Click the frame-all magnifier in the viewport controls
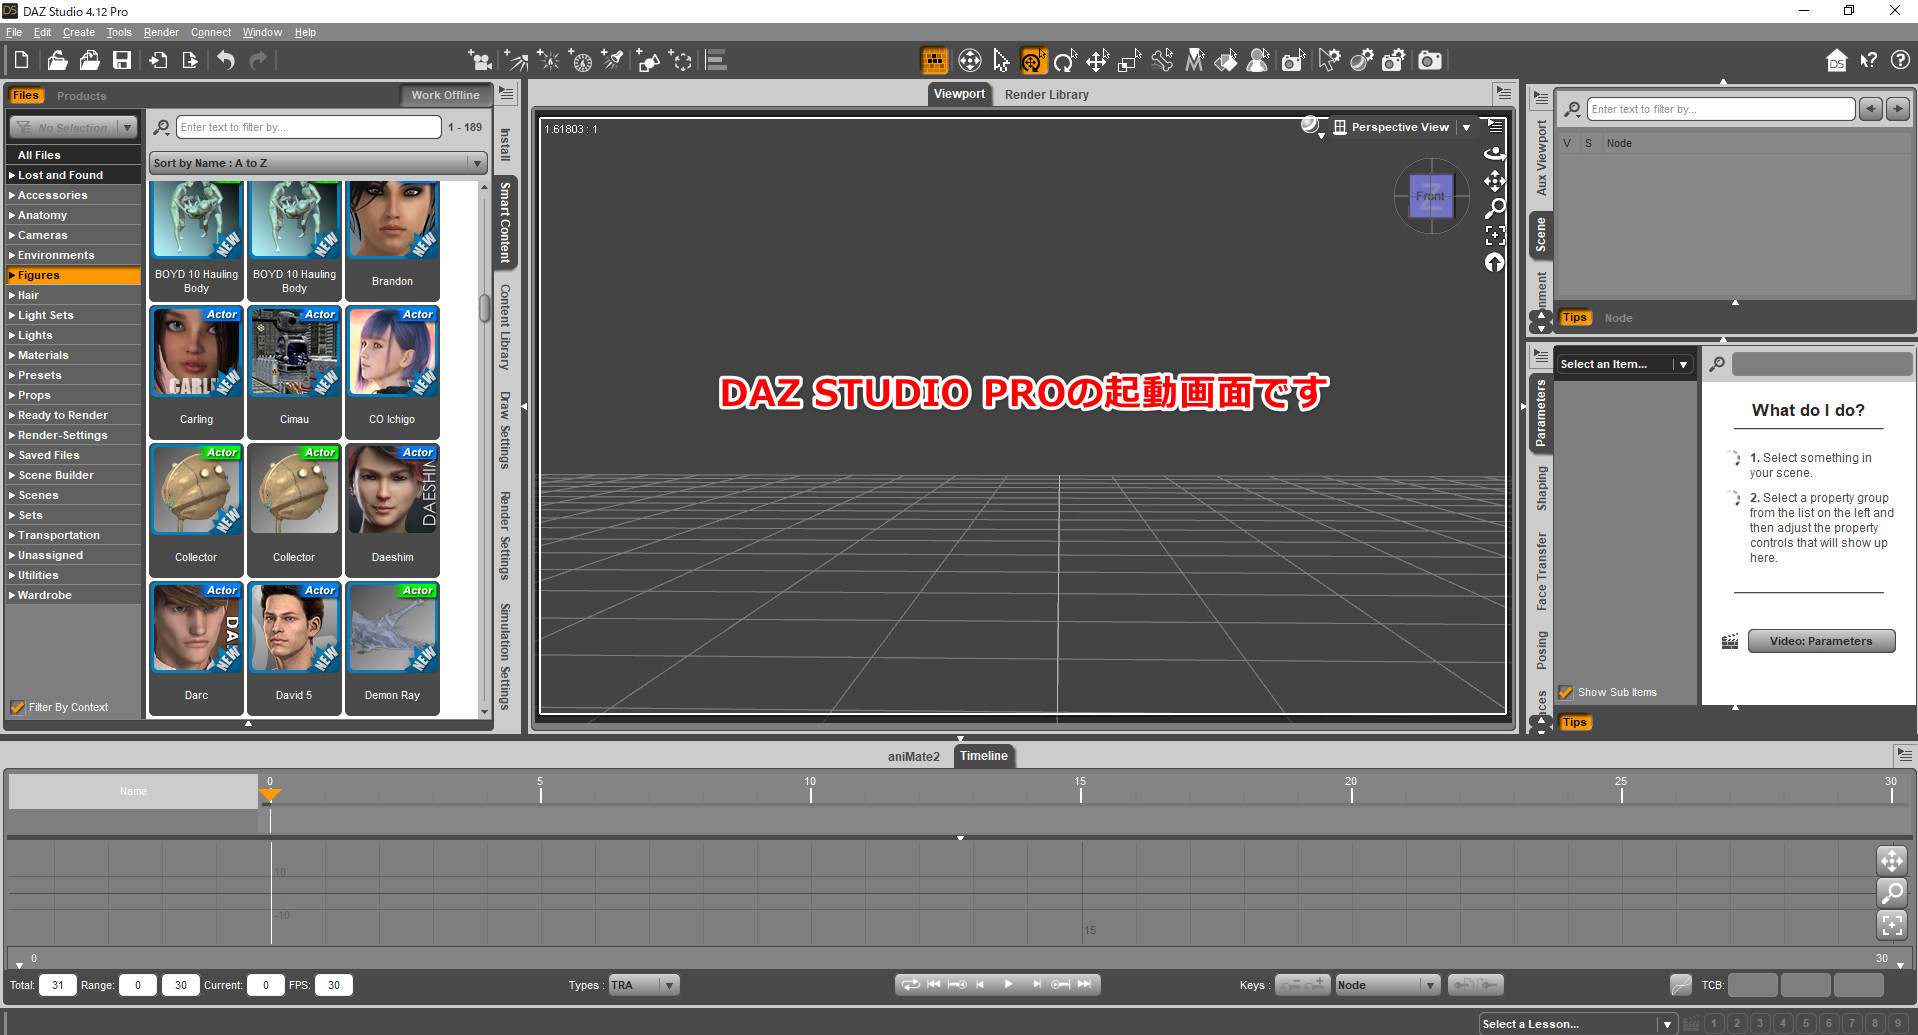The image size is (1918, 1035). 1494,206
